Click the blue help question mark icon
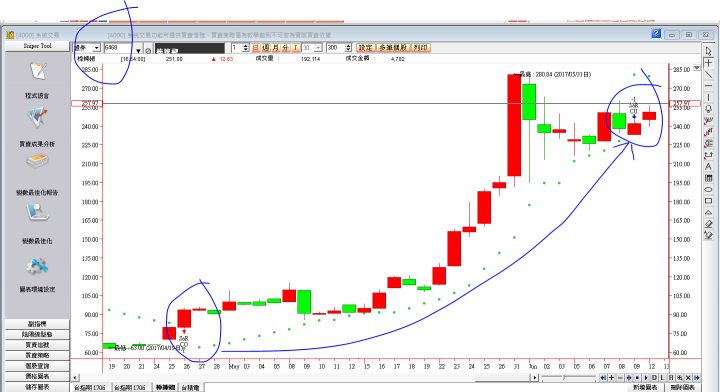Viewport: 720px width, 392px height. pos(656,34)
